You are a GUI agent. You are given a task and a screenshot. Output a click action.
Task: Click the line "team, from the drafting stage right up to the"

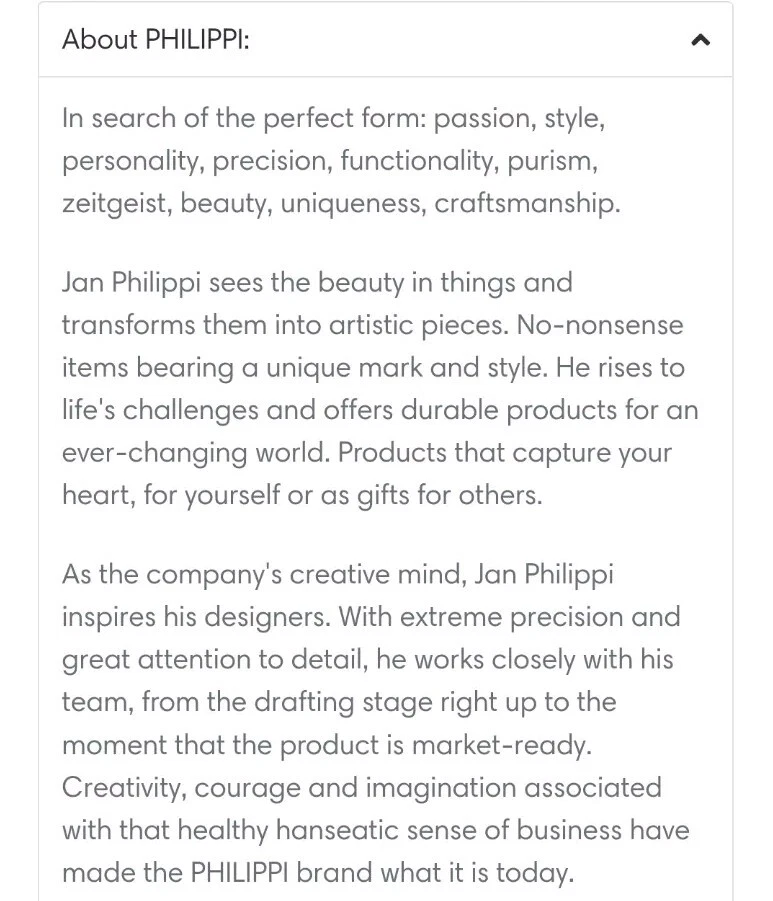point(338,702)
